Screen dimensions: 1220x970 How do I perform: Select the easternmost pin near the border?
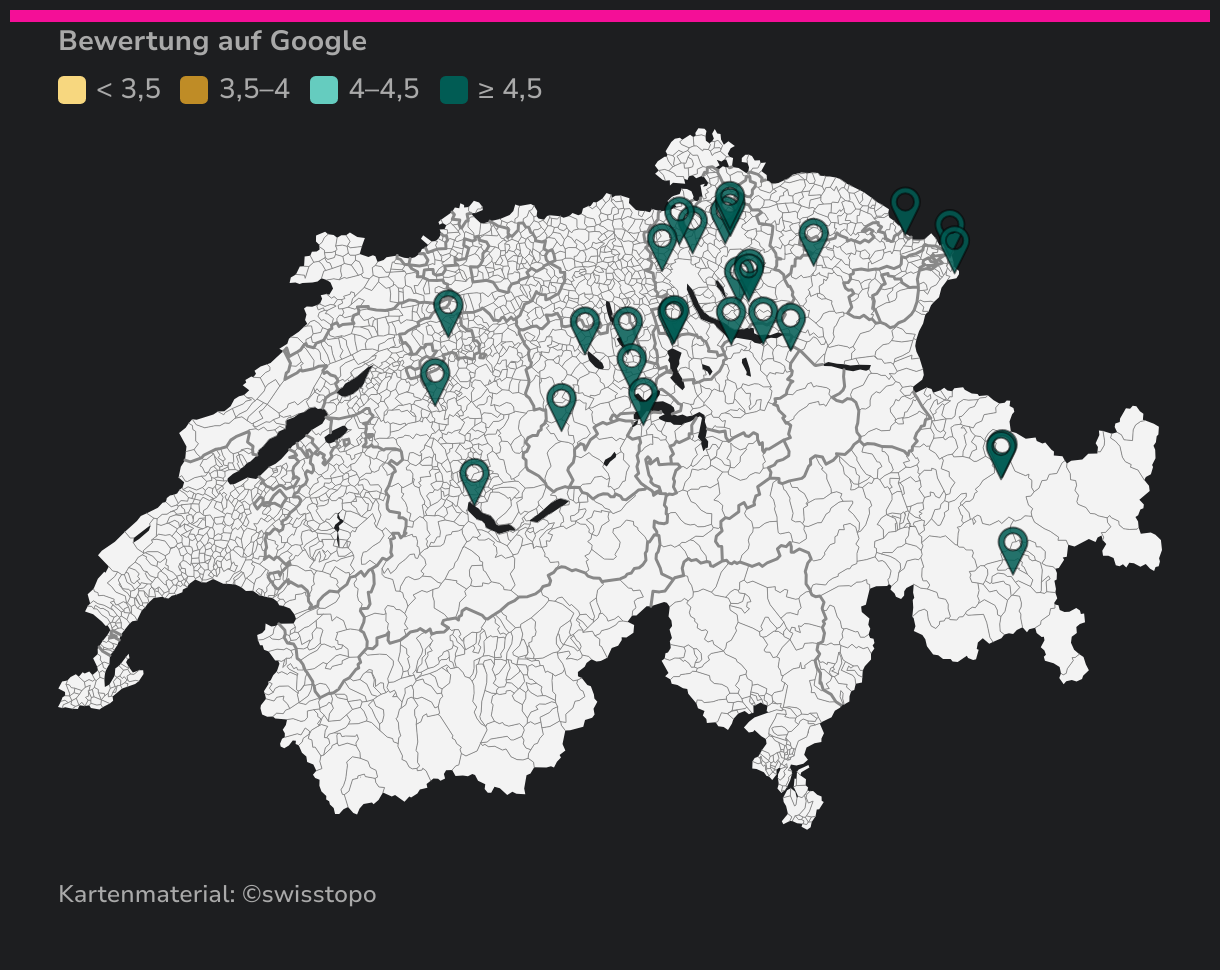[954, 245]
